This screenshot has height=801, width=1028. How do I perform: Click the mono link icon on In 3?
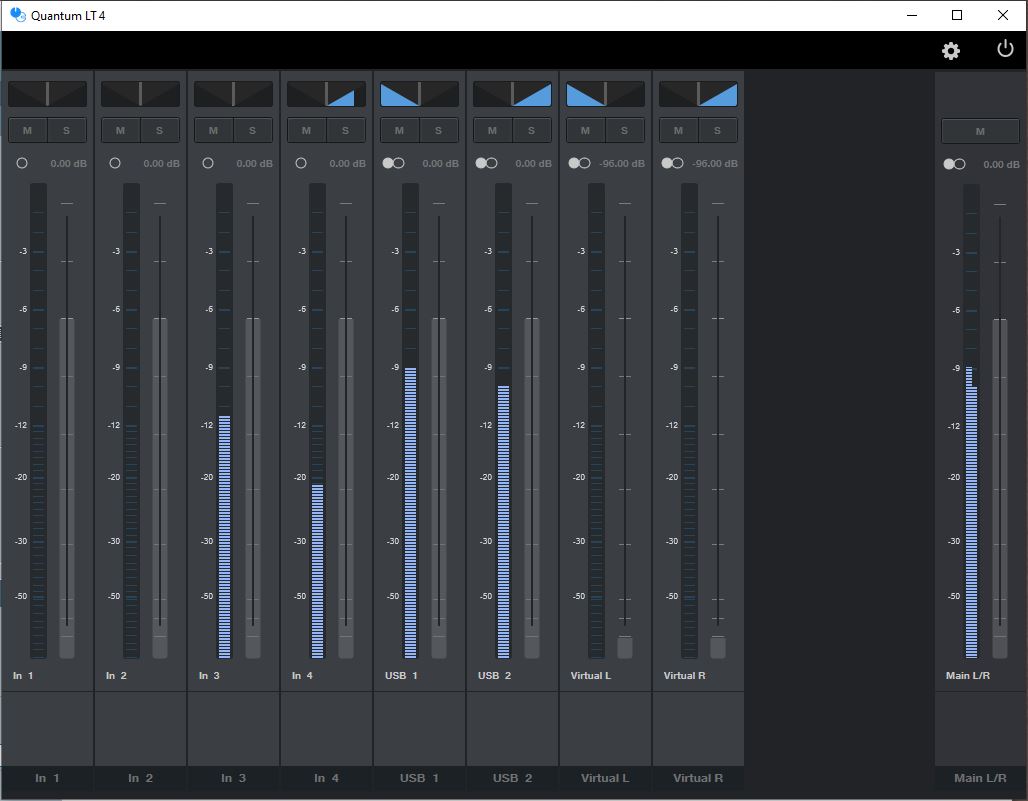[x=208, y=163]
